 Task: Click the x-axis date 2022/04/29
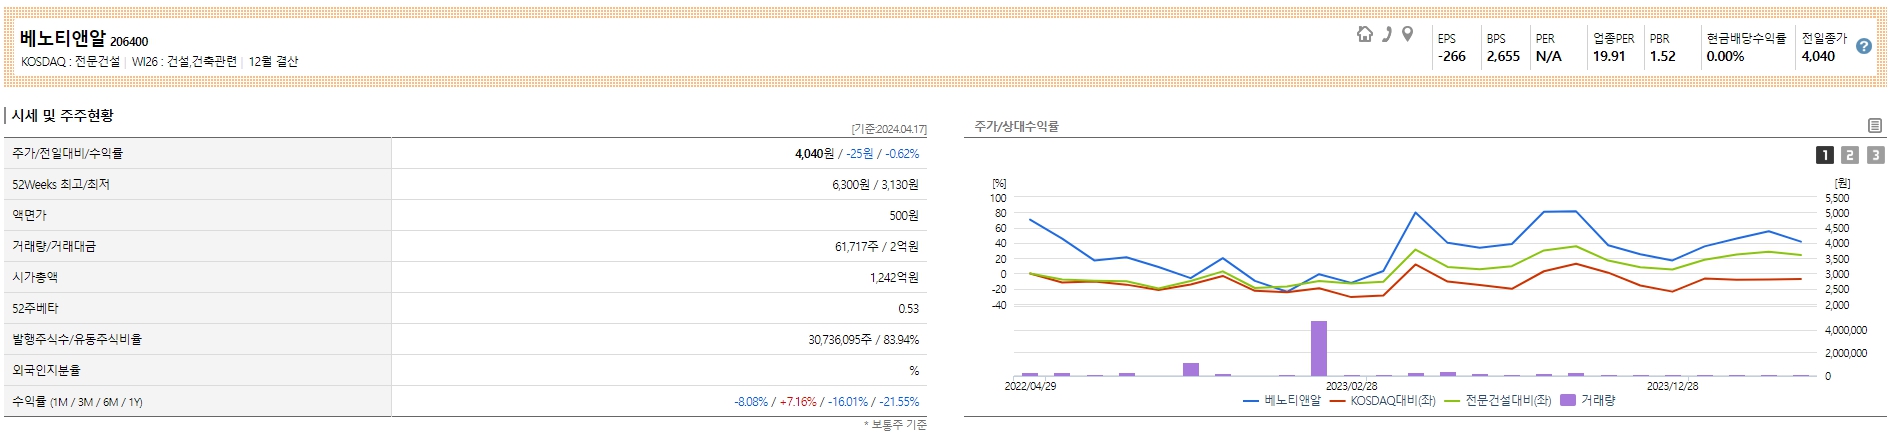coord(1030,386)
